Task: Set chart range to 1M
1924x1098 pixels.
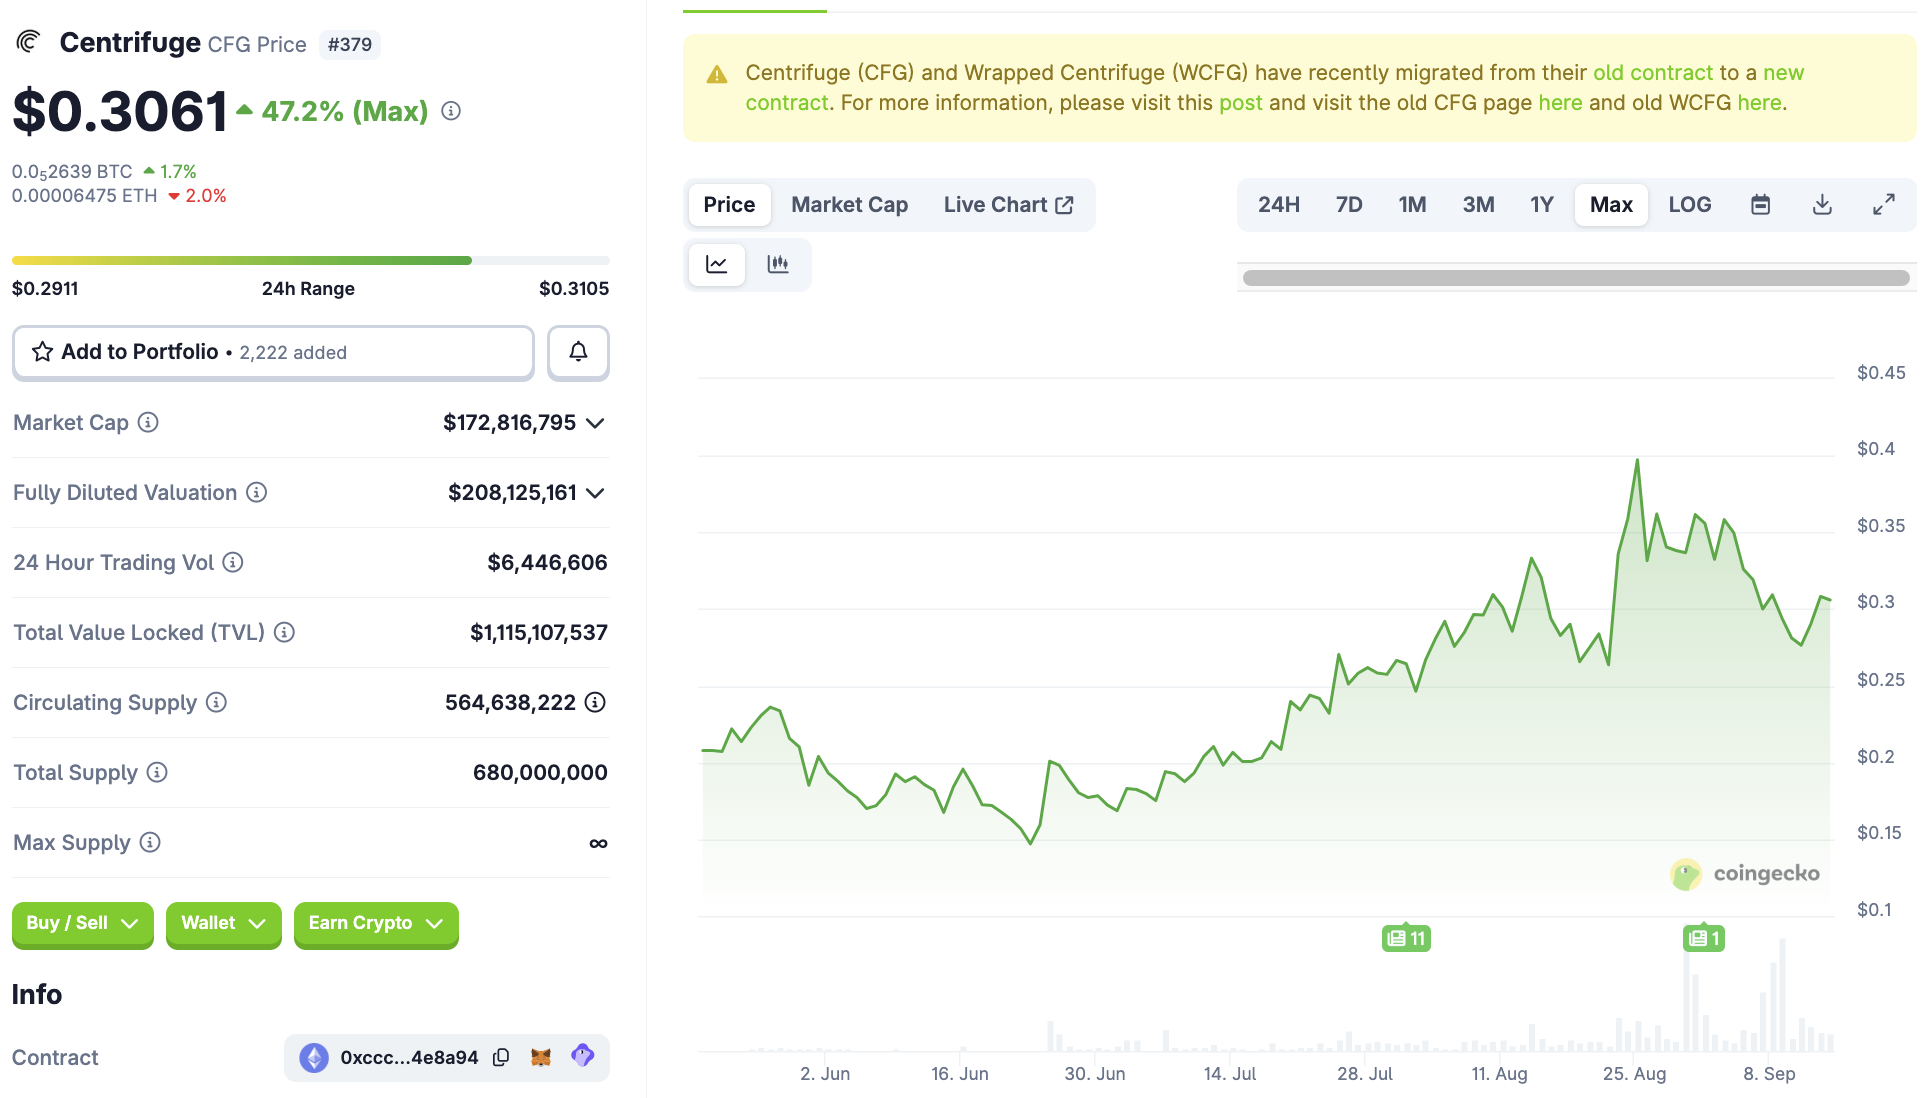Action: [1412, 204]
